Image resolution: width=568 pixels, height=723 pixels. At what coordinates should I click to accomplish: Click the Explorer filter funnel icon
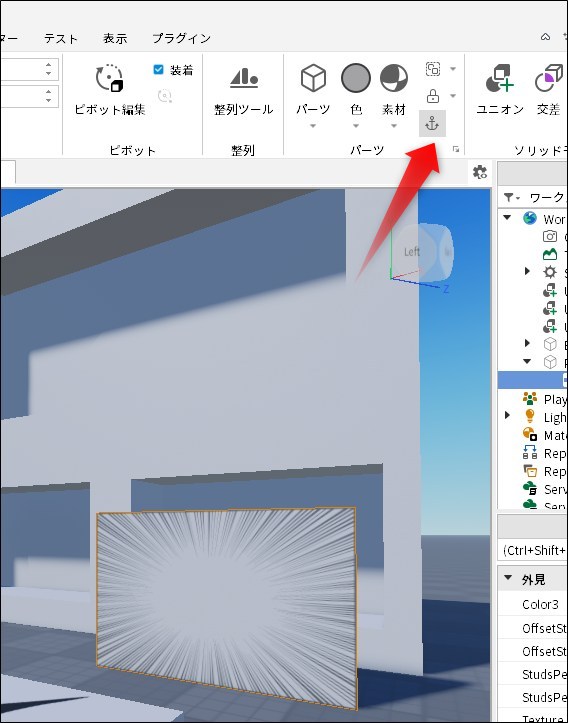(509, 197)
